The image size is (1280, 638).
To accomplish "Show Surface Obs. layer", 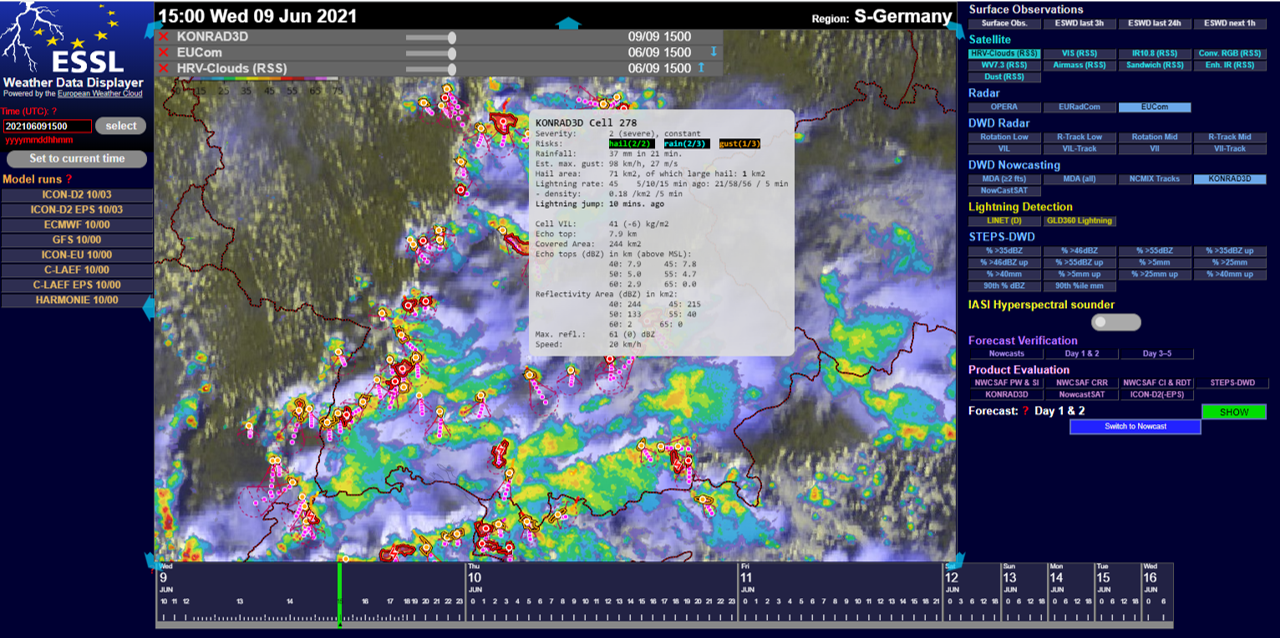I will coord(1004,23).
